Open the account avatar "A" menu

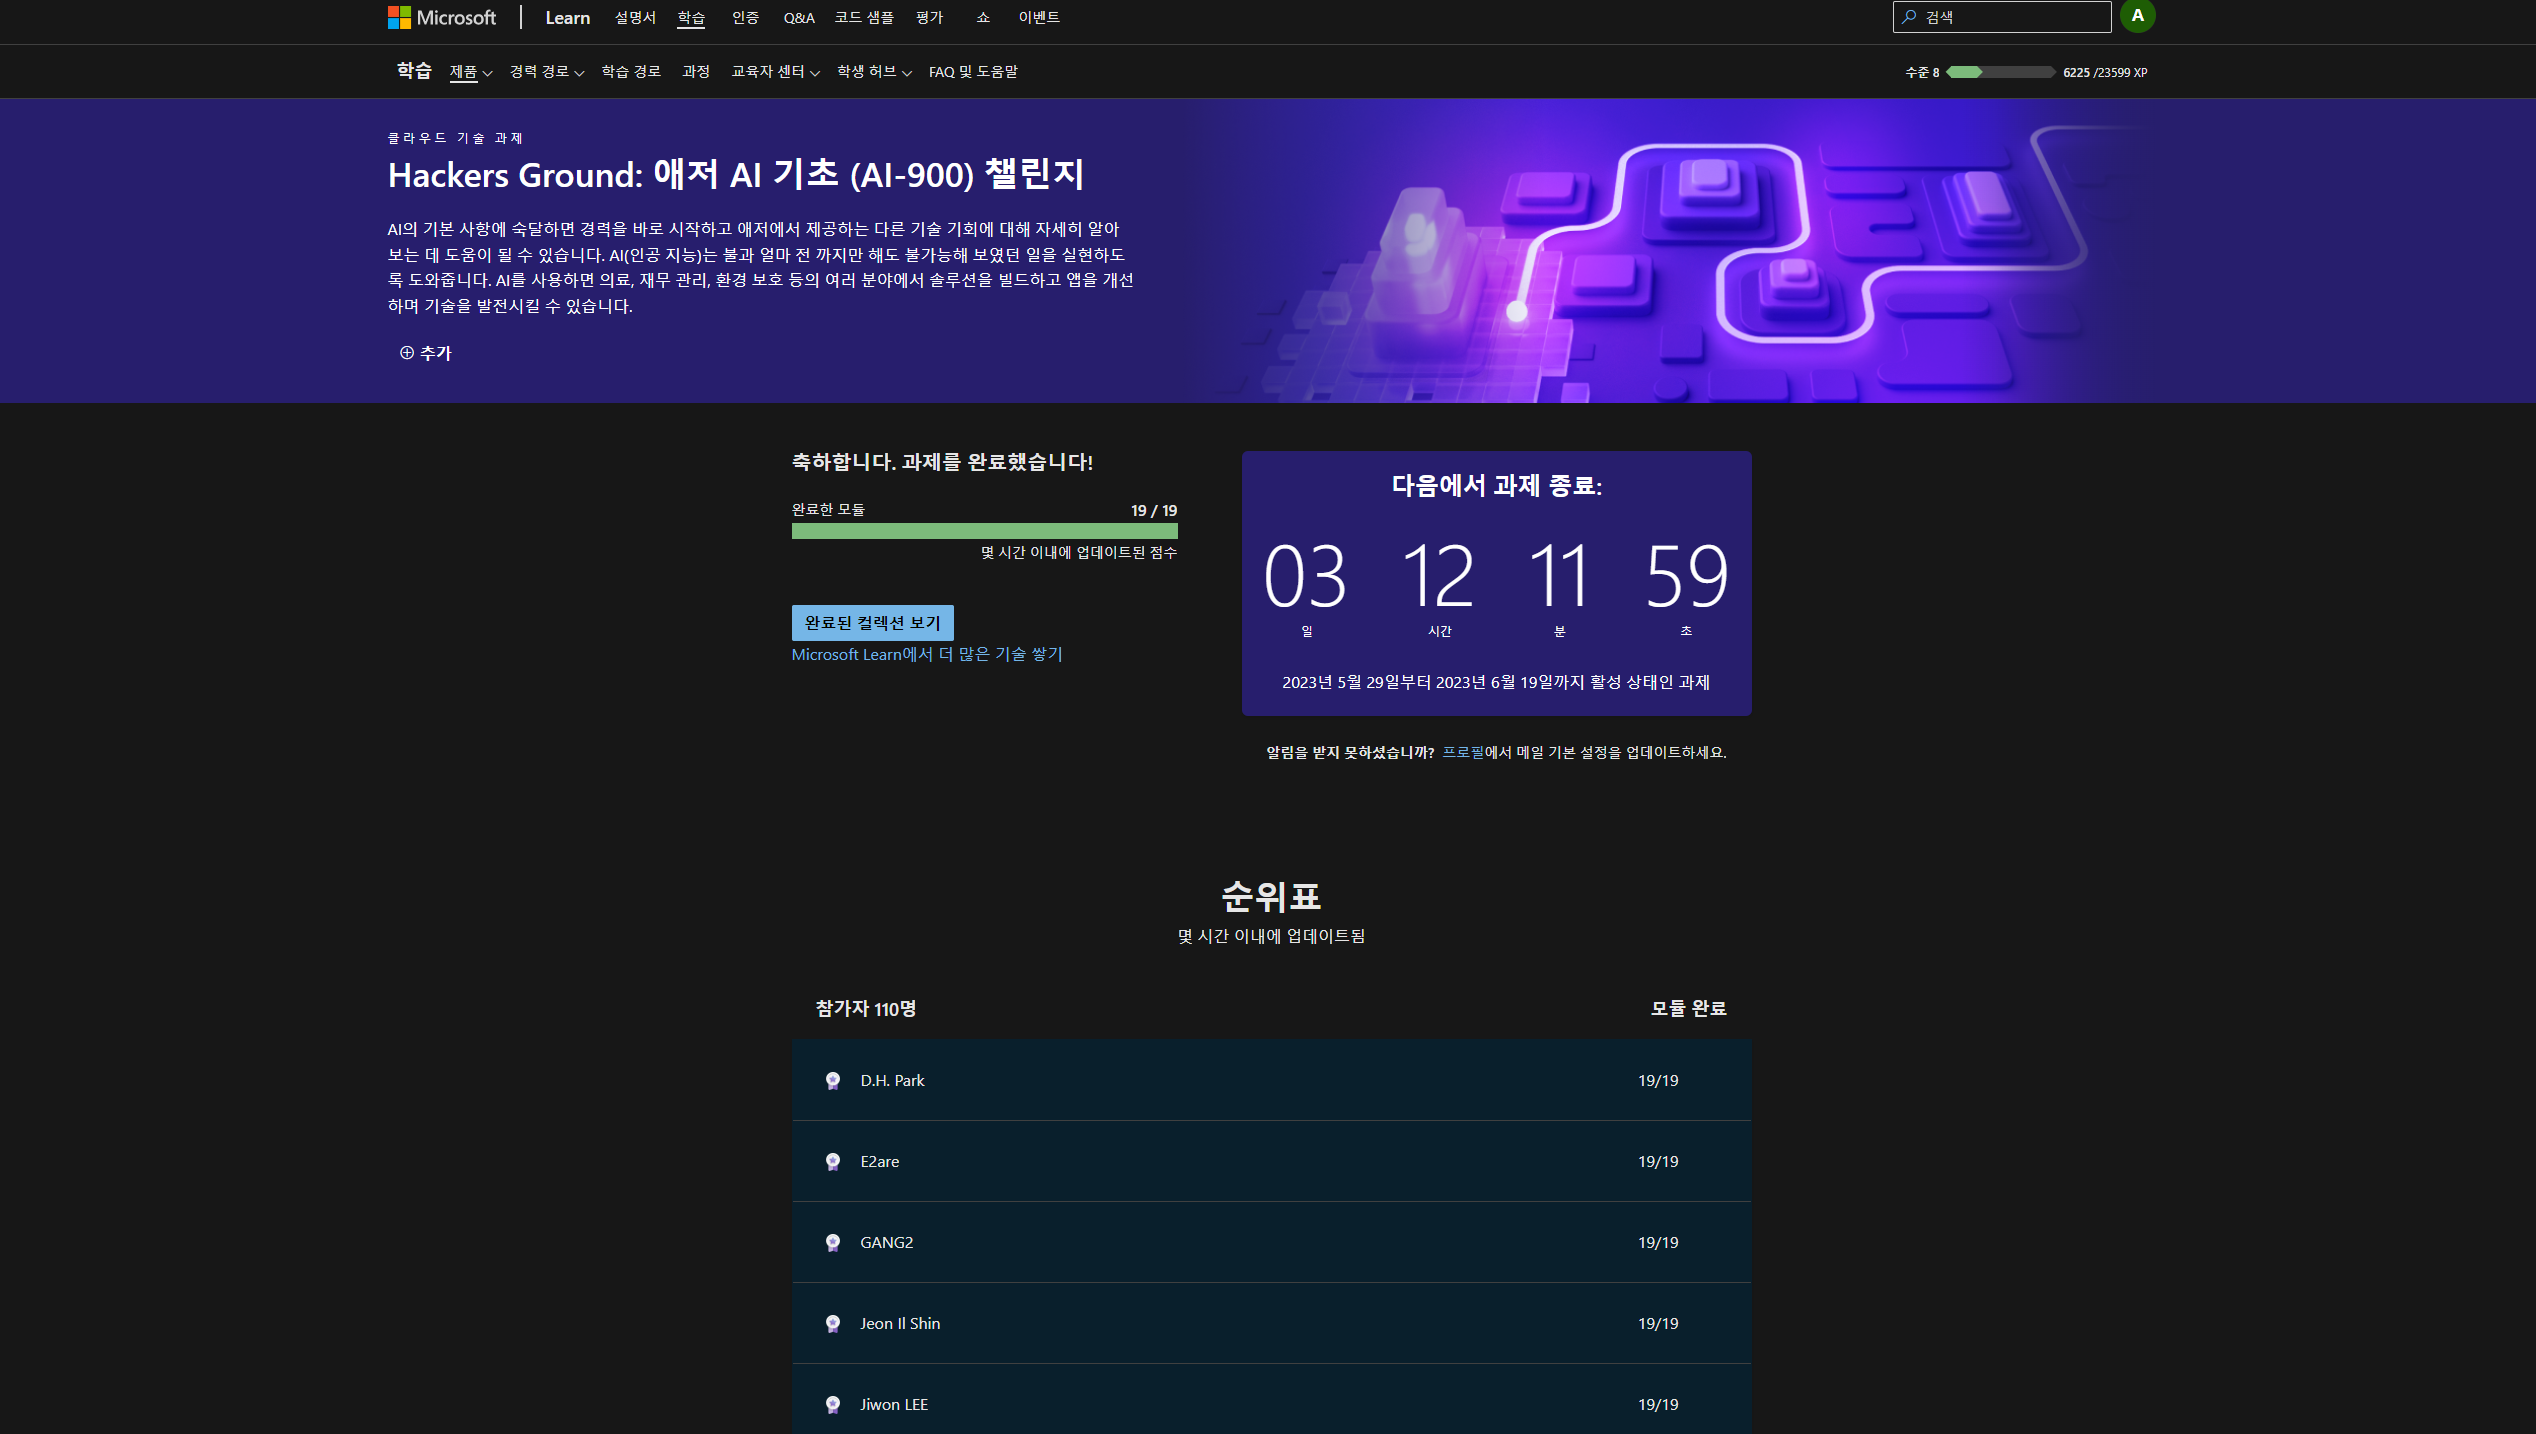(x=2138, y=16)
